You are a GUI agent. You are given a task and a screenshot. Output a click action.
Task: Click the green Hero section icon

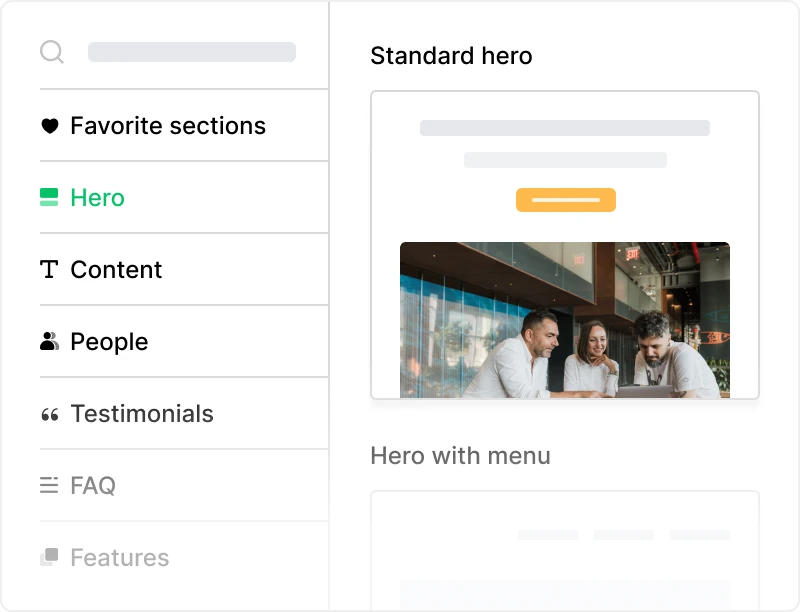[49, 197]
